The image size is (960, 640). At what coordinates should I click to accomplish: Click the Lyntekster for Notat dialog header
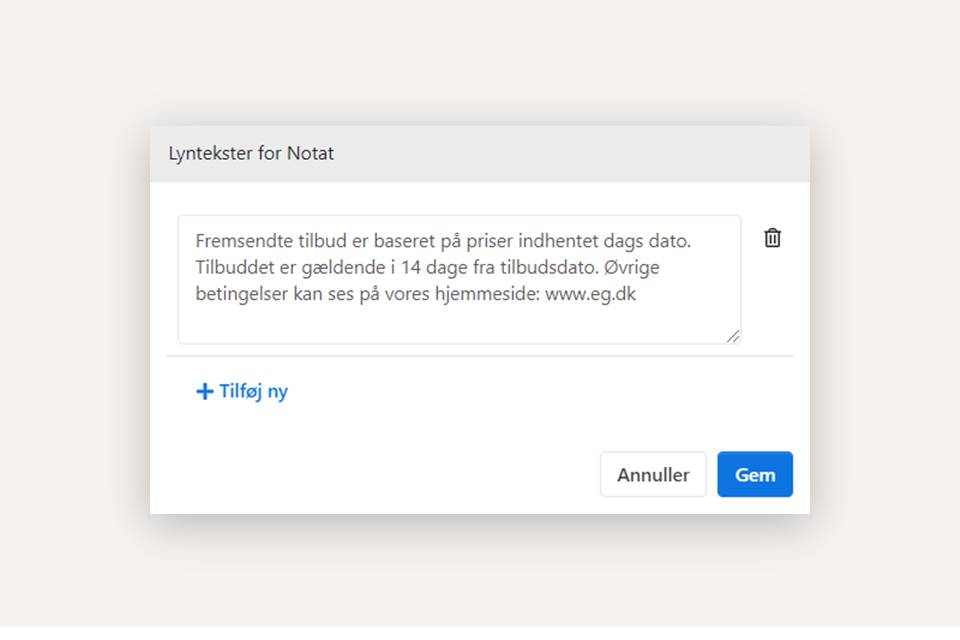251,153
